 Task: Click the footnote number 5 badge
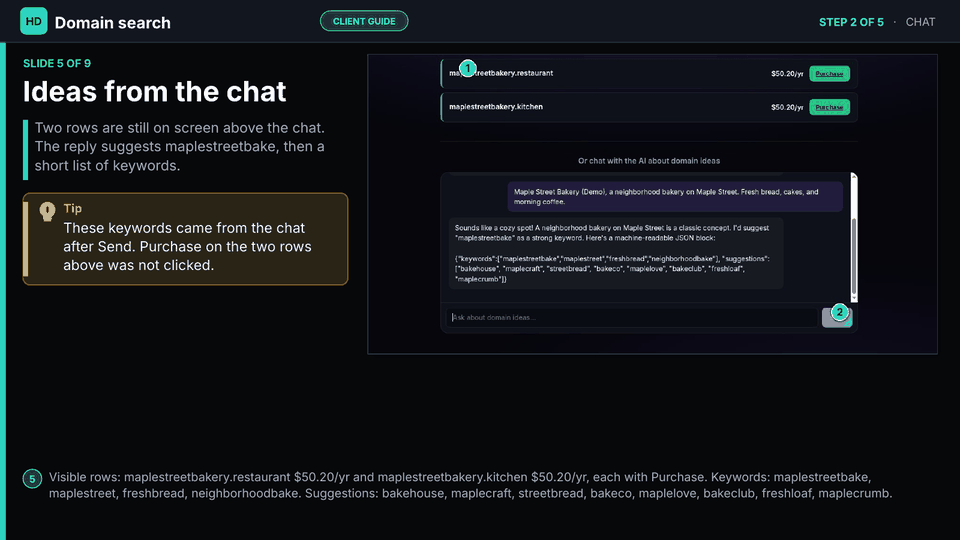(x=32, y=479)
